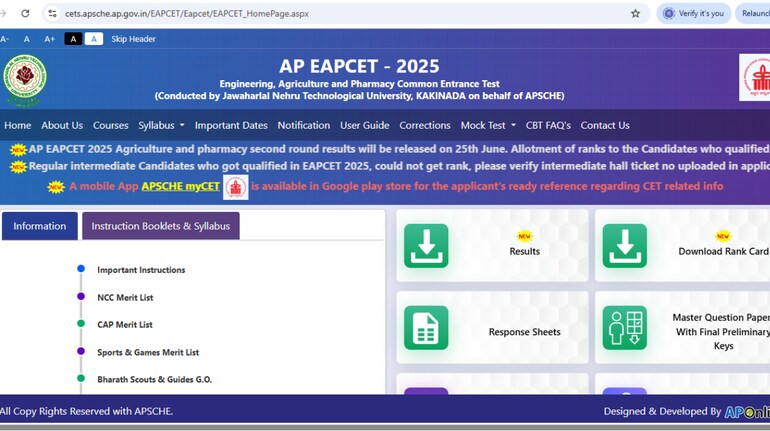Viewport: 770px width, 431px height.
Task: Click the green Results download icon
Action: click(x=426, y=246)
